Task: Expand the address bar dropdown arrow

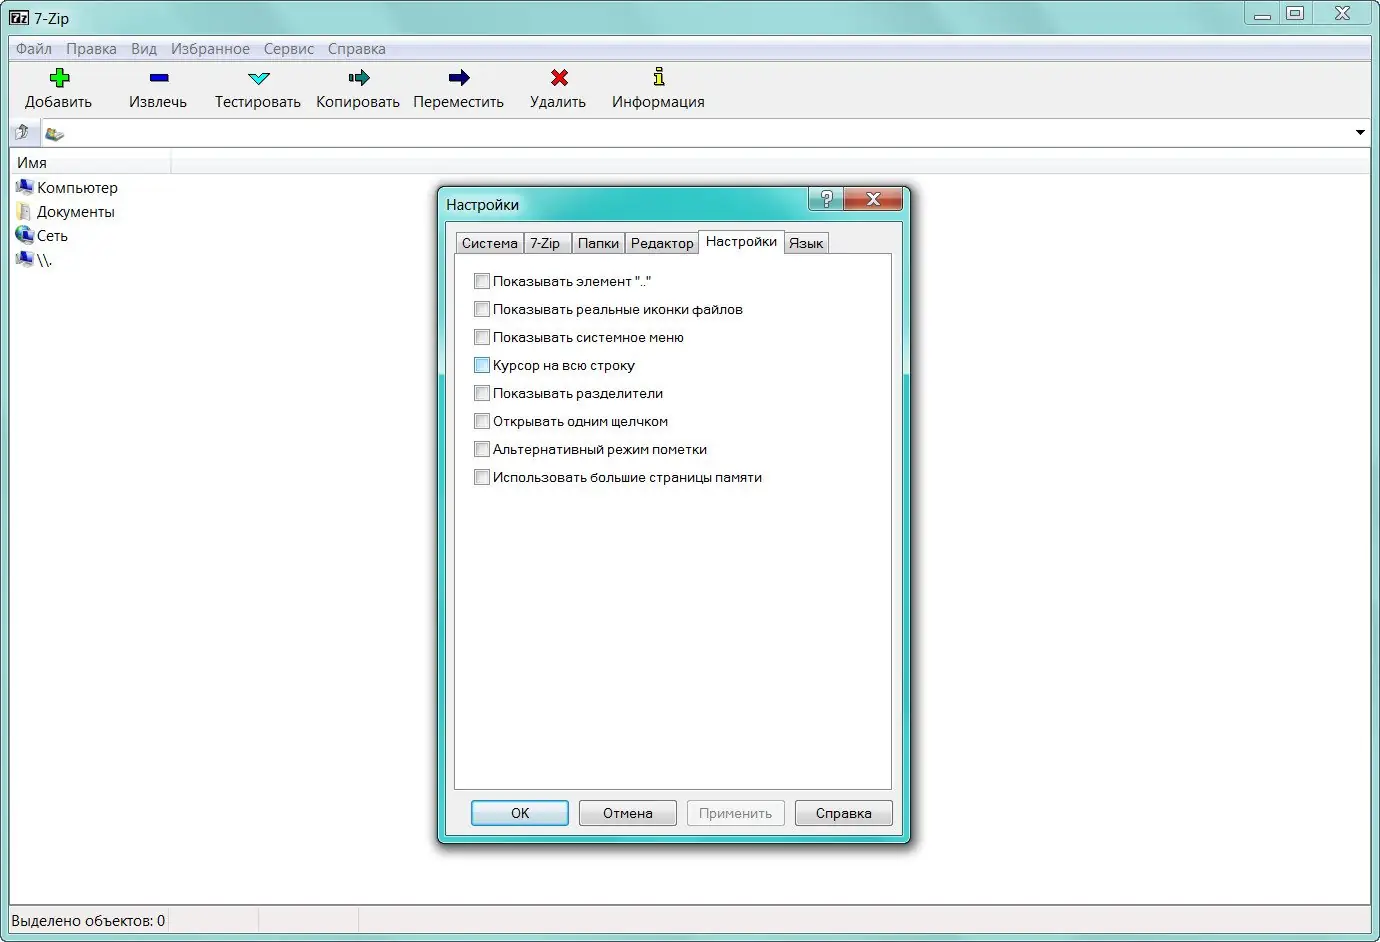Action: (1360, 132)
